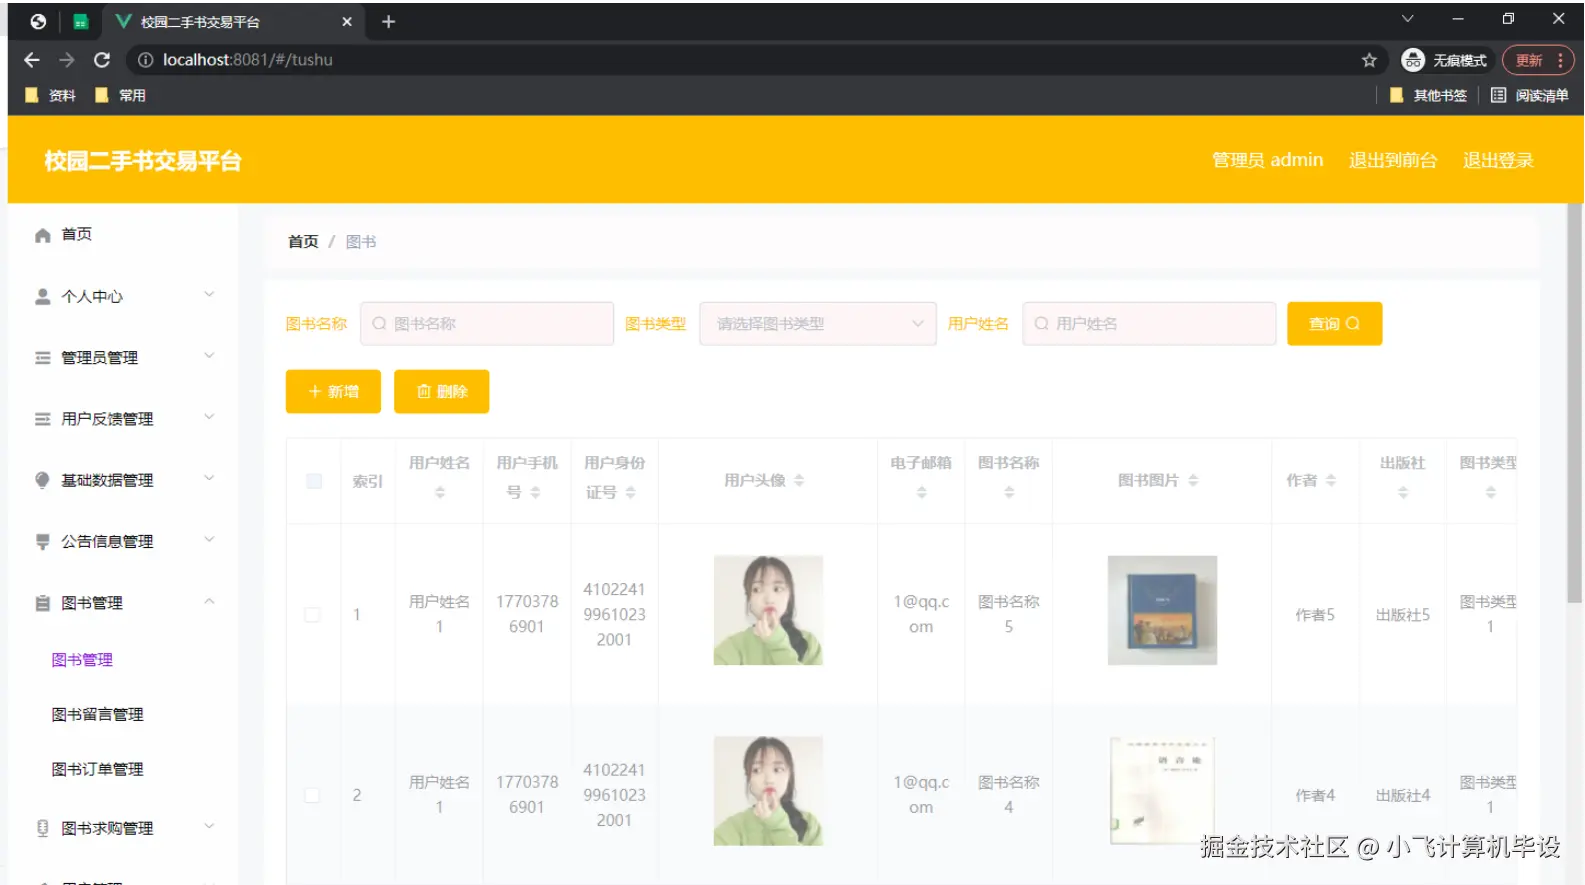
Task: Sort by 图书名称 column arrows
Action: (1009, 492)
